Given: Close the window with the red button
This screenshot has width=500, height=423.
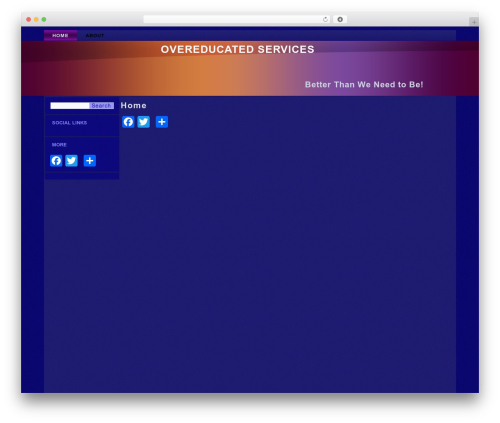Looking at the screenshot, I should point(29,19).
